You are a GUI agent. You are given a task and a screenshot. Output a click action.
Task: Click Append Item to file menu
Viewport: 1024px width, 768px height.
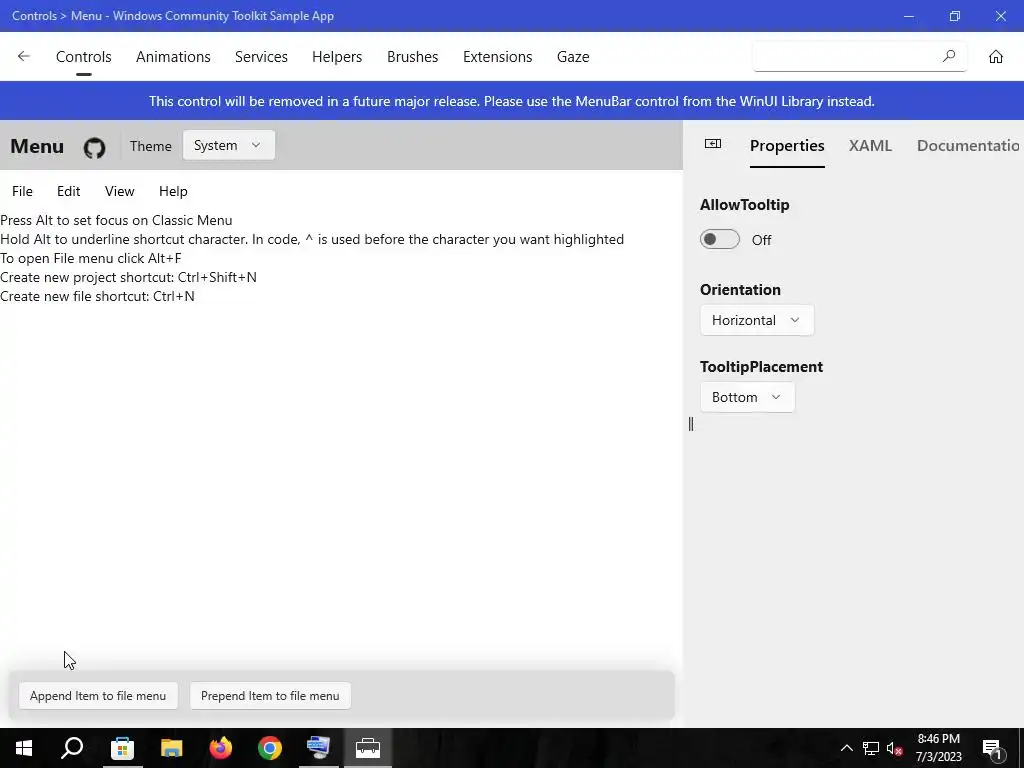pos(98,696)
